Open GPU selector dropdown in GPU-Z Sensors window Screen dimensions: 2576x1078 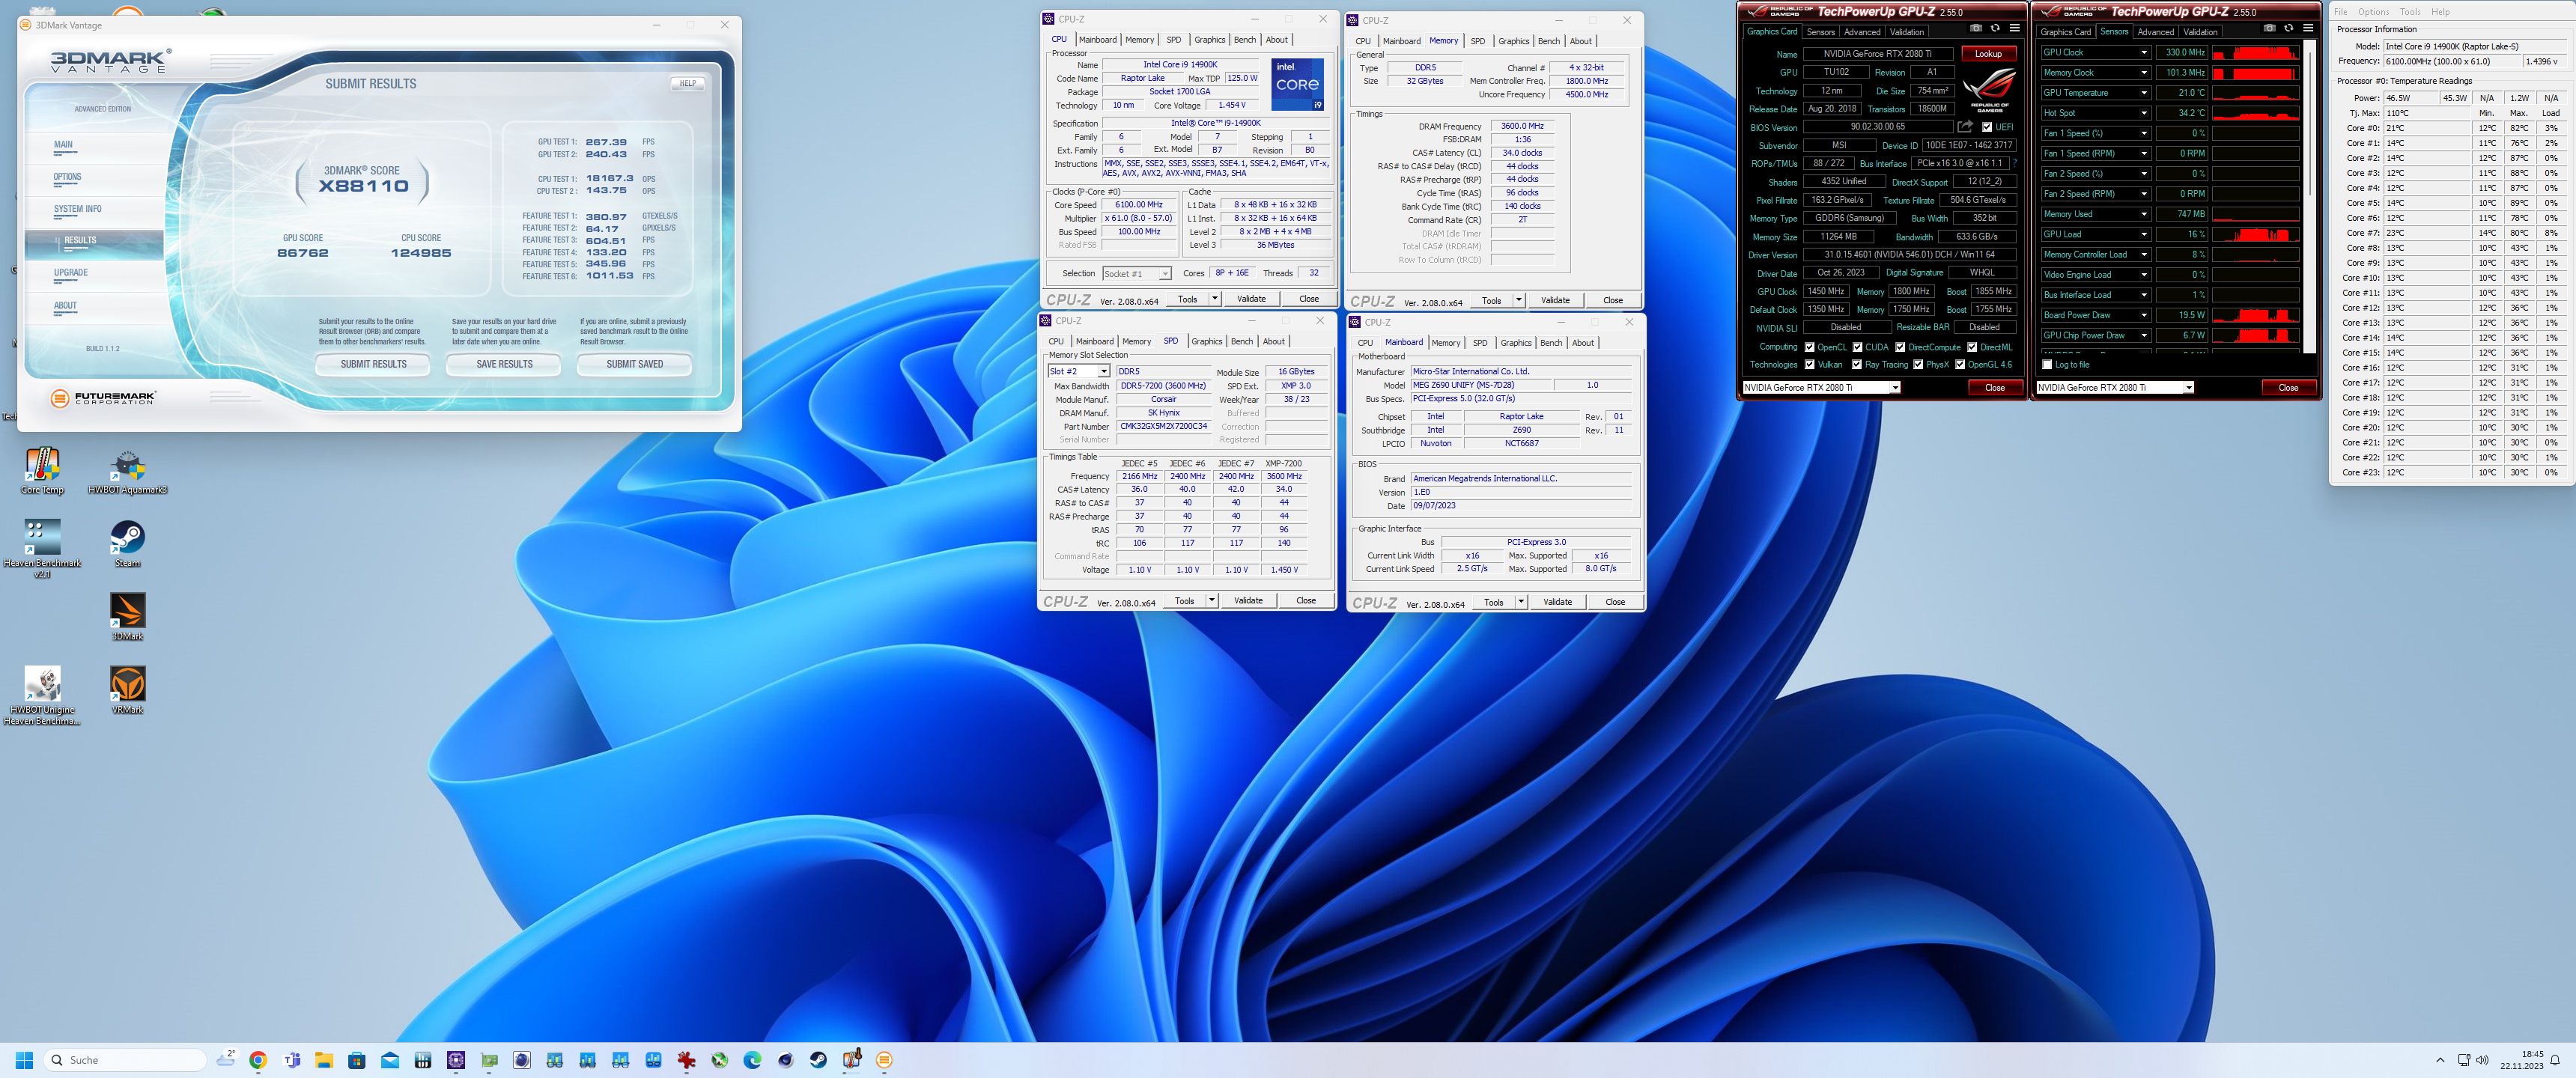point(2188,388)
